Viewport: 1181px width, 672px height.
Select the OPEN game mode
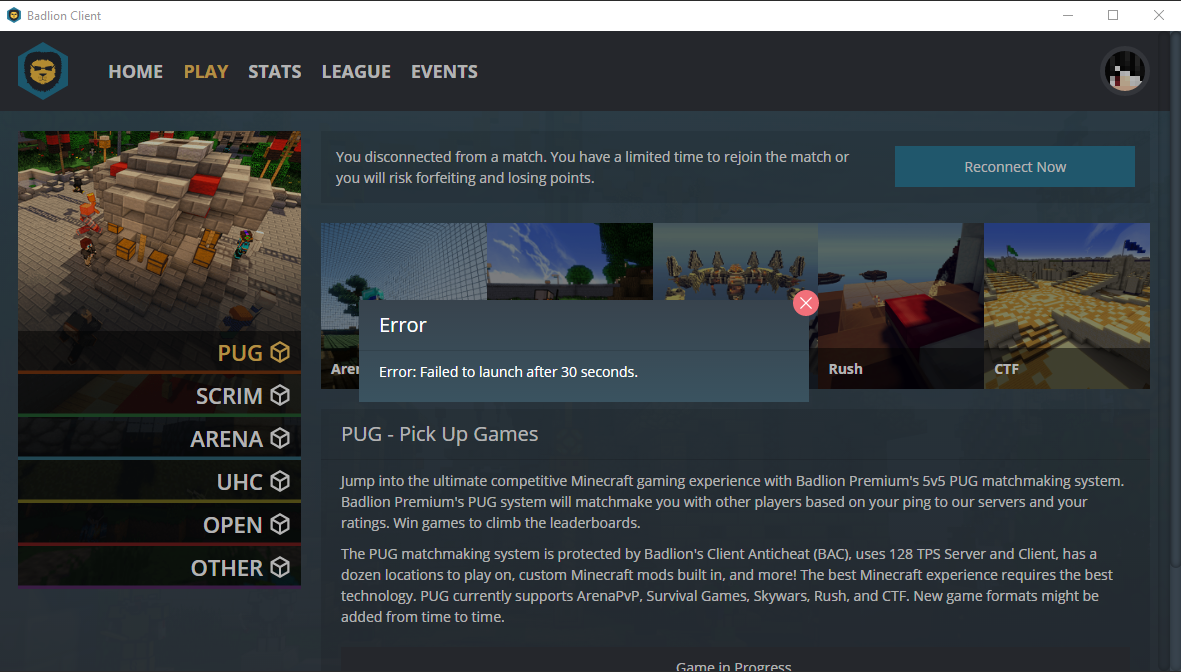pos(160,524)
